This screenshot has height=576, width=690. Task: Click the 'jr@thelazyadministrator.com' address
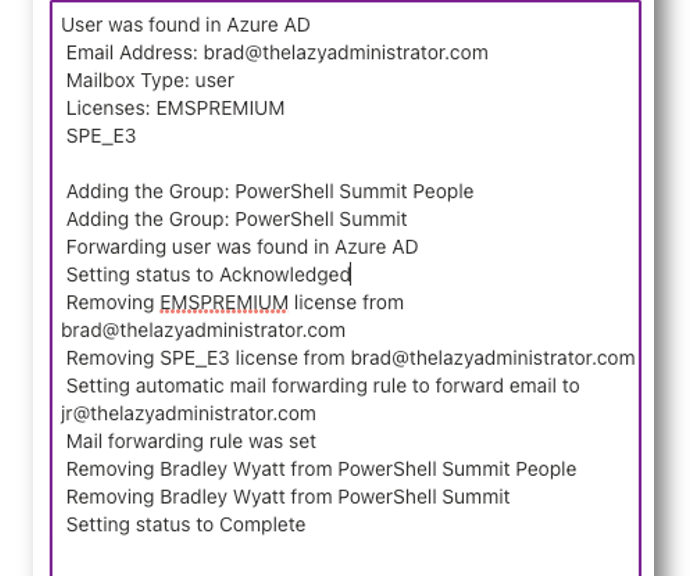tap(188, 414)
